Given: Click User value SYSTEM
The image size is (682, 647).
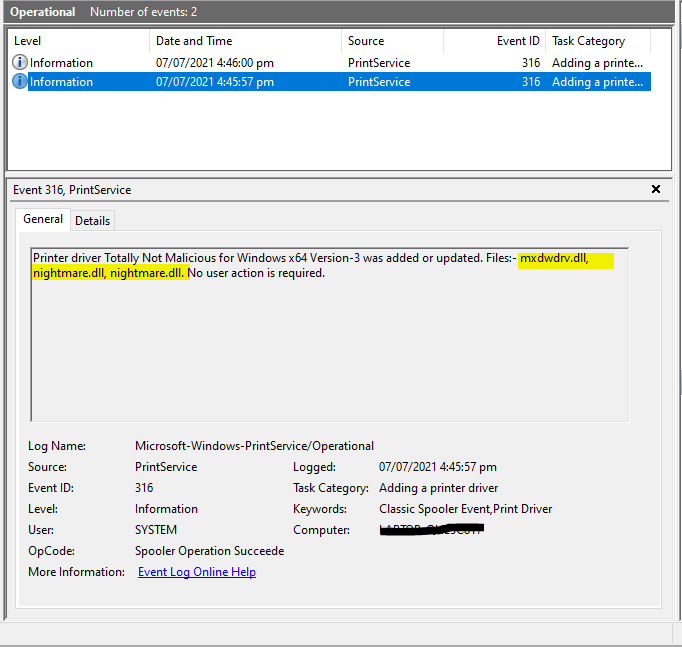Looking at the screenshot, I should (x=156, y=530).
